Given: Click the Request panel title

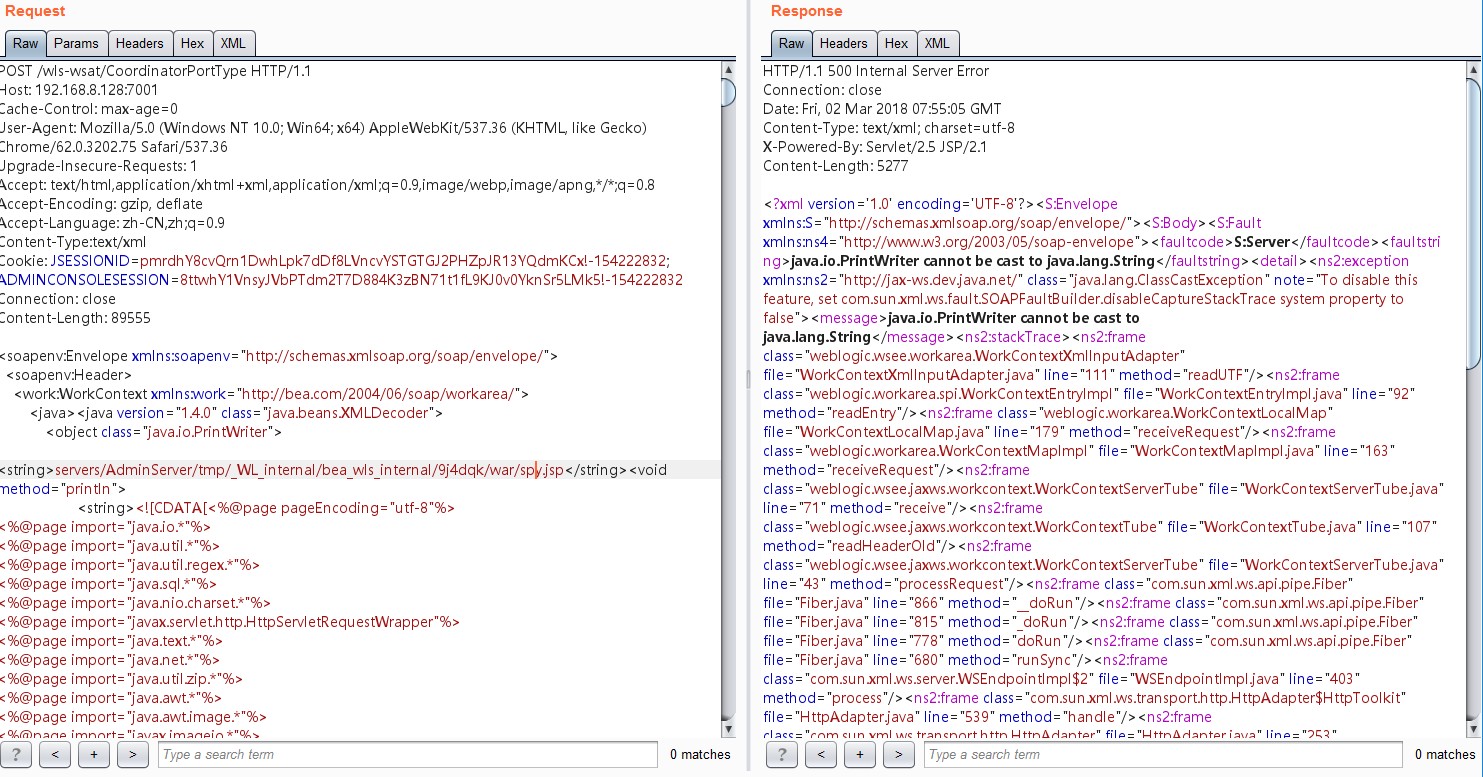Looking at the screenshot, I should (x=36, y=11).
